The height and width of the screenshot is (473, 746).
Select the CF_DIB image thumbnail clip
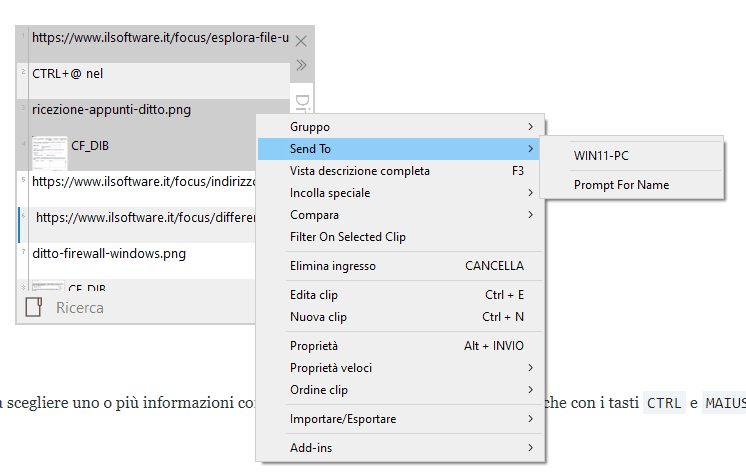click(50, 146)
